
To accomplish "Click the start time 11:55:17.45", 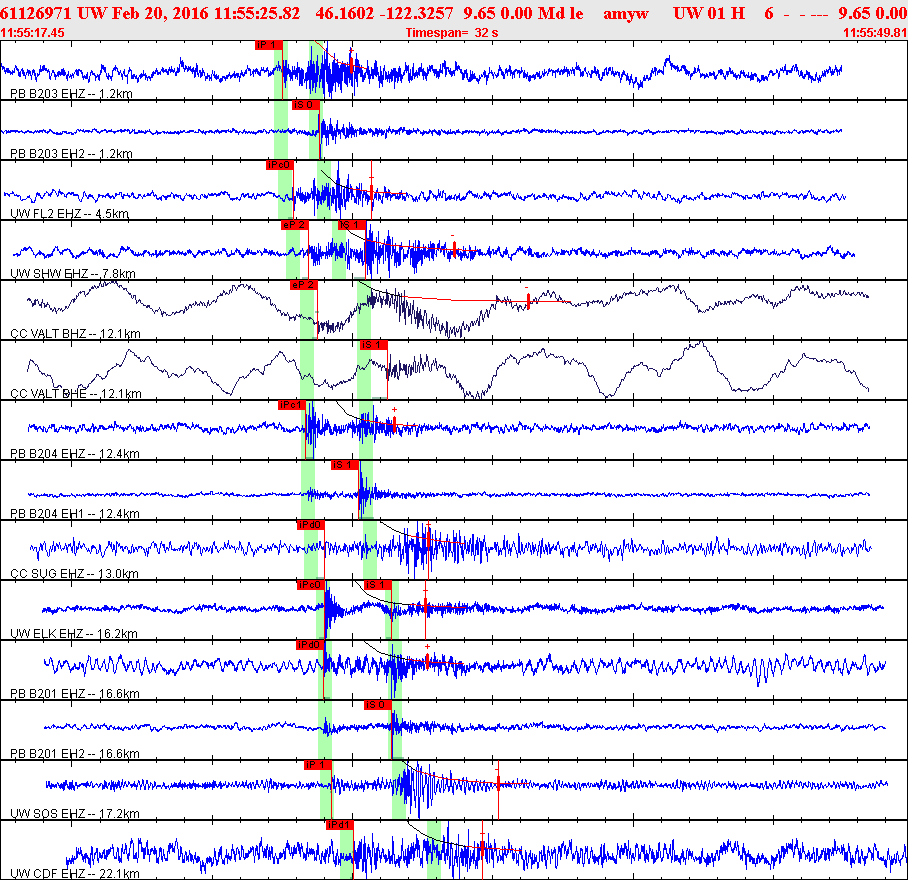I will [32, 32].
